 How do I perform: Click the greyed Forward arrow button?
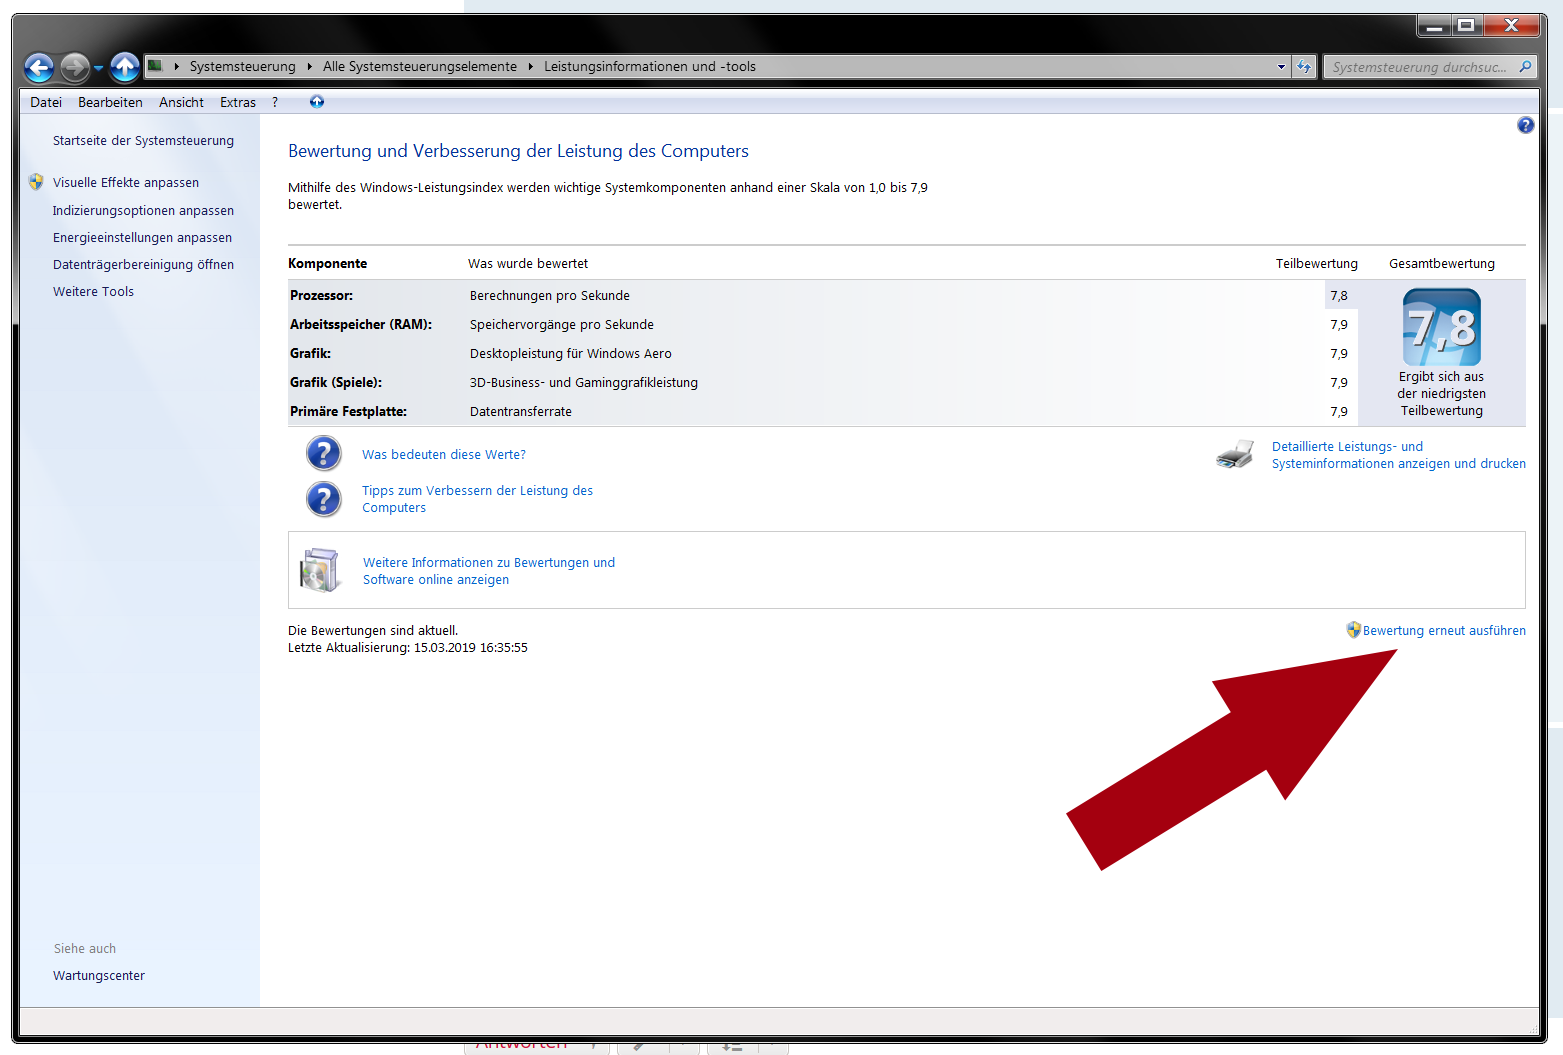point(75,67)
